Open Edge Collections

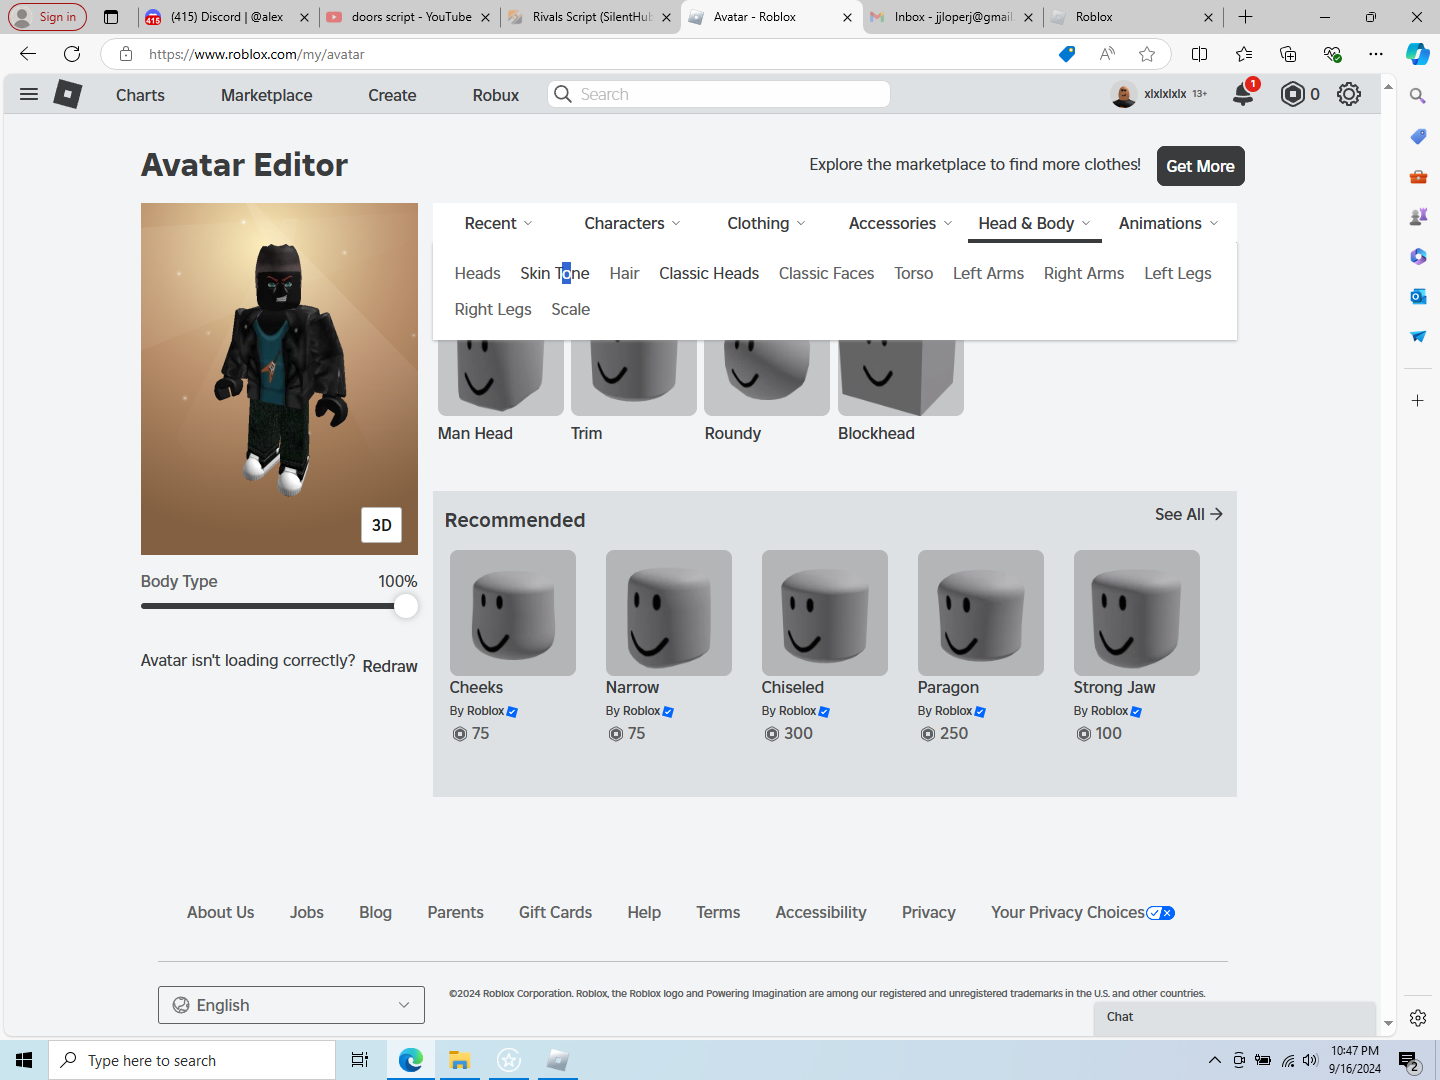1288,54
